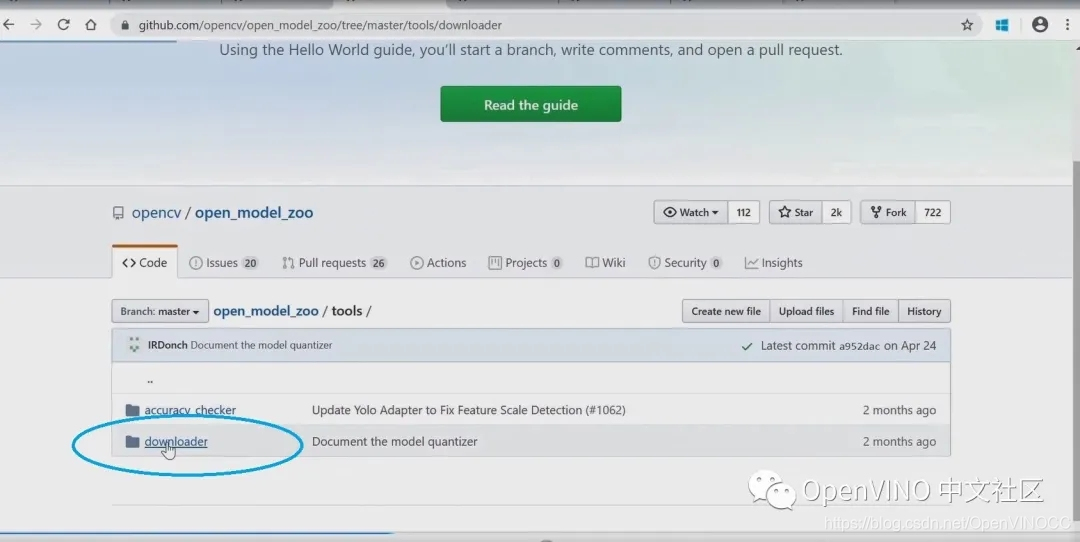Open commit hash a952dac
This screenshot has width=1080, height=542.
[x=859, y=346]
